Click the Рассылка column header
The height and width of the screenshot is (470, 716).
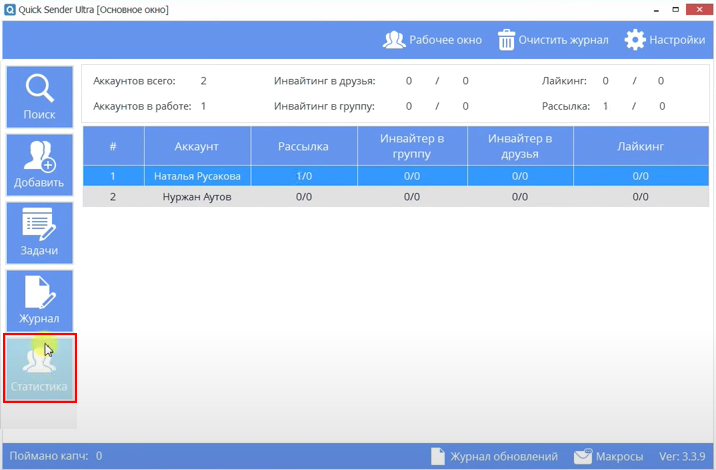pos(303,146)
